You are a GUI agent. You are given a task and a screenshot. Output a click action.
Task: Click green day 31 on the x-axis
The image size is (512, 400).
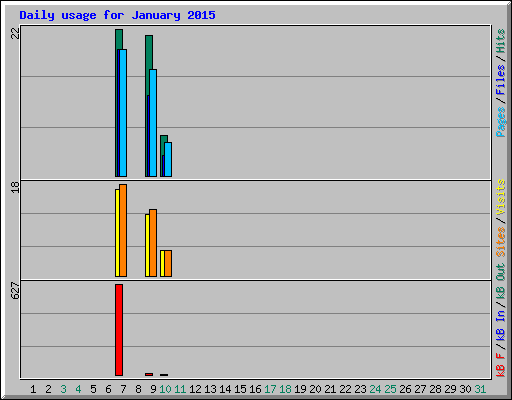480,389
